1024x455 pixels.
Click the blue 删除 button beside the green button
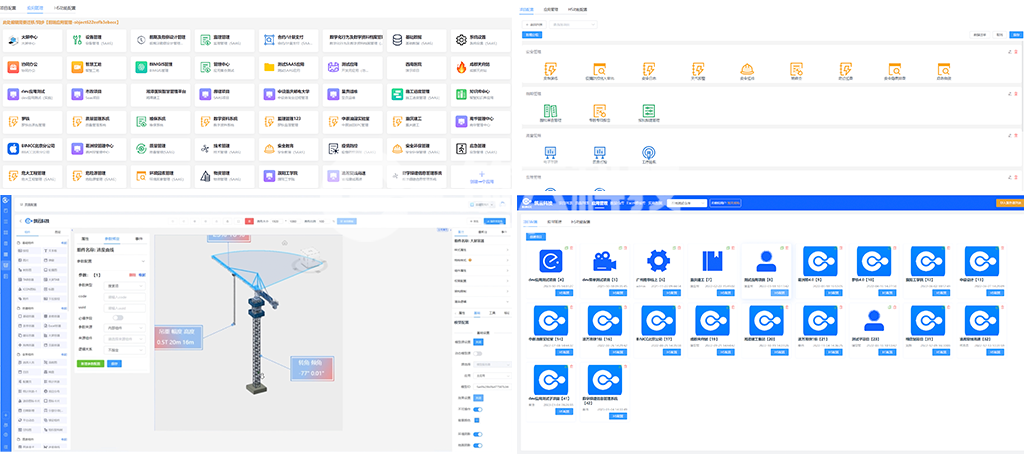coord(114,363)
